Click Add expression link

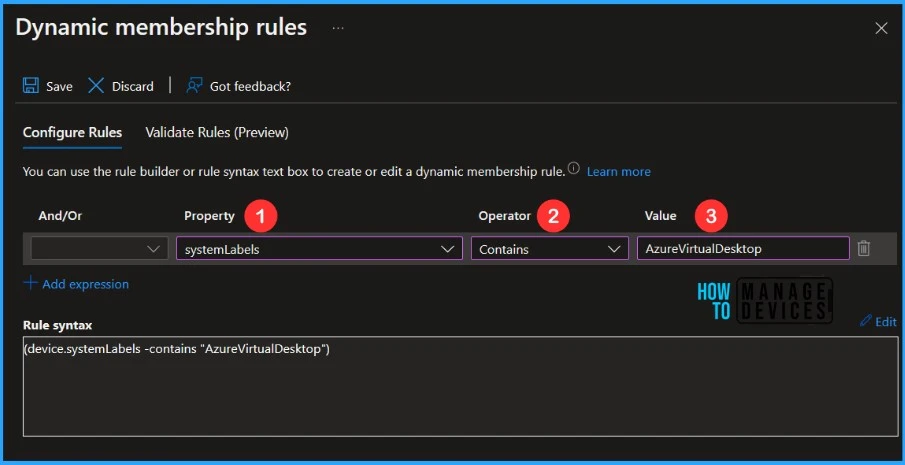(85, 284)
